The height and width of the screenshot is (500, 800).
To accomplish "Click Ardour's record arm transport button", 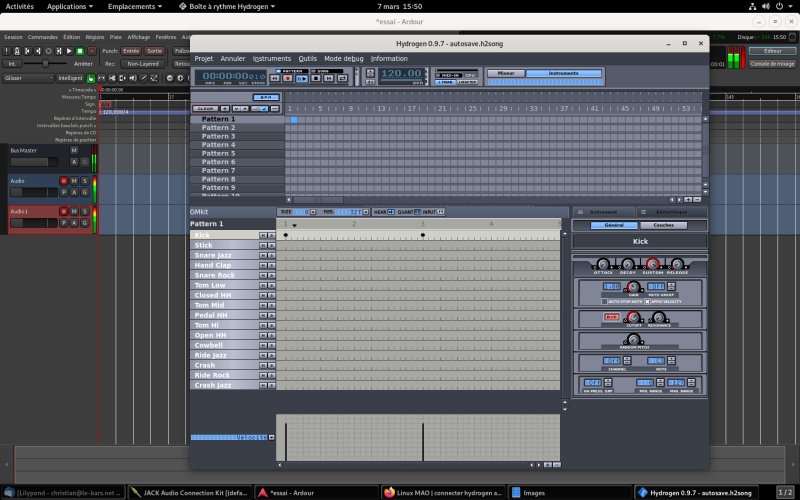I will click(x=92, y=51).
